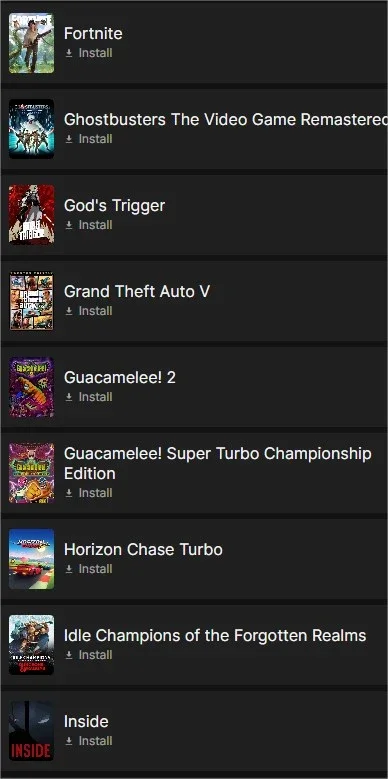Click the download icon under Guacamelee! 2
The width and height of the screenshot is (388, 779).
[x=69, y=397]
